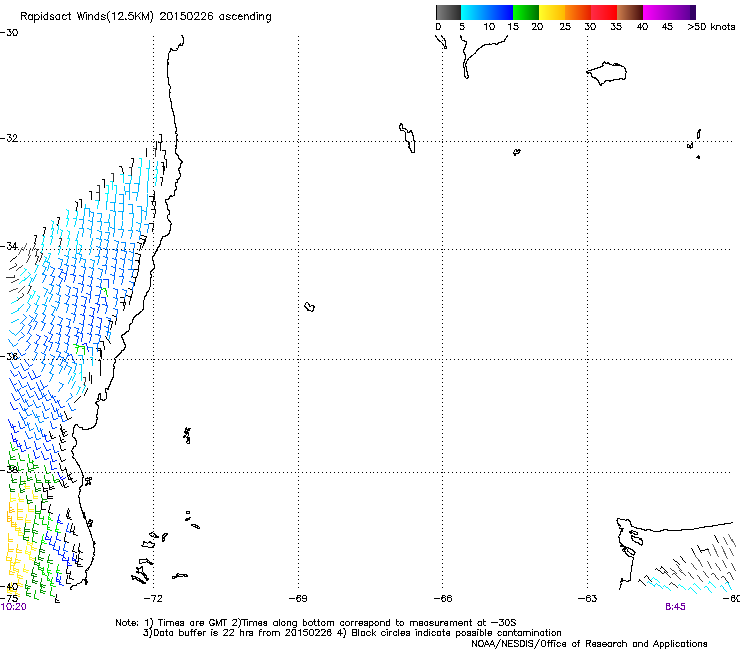Click the purple '8:45' pass time label
The image size is (740, 650).
pos(675,607)
